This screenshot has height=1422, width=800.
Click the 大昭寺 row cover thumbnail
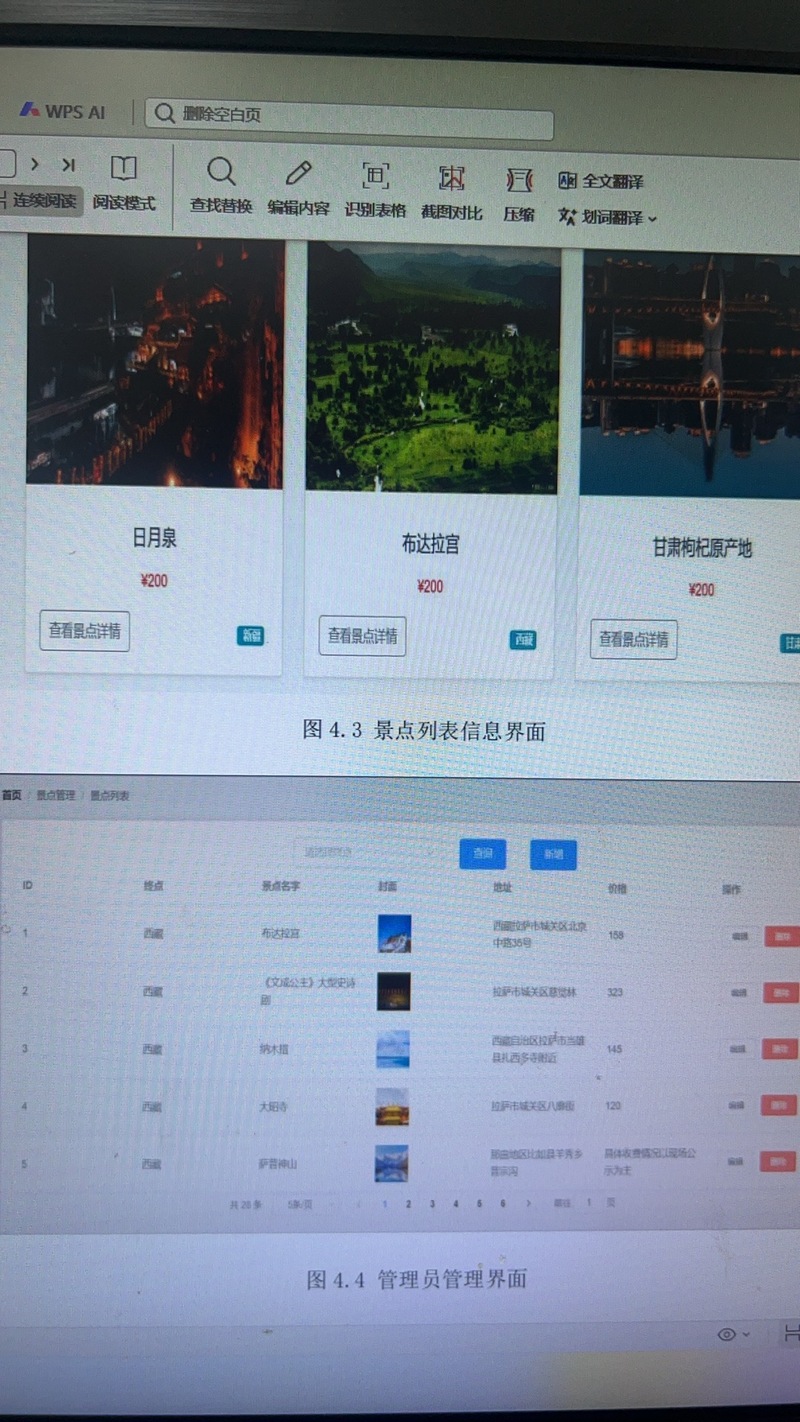392,1107
